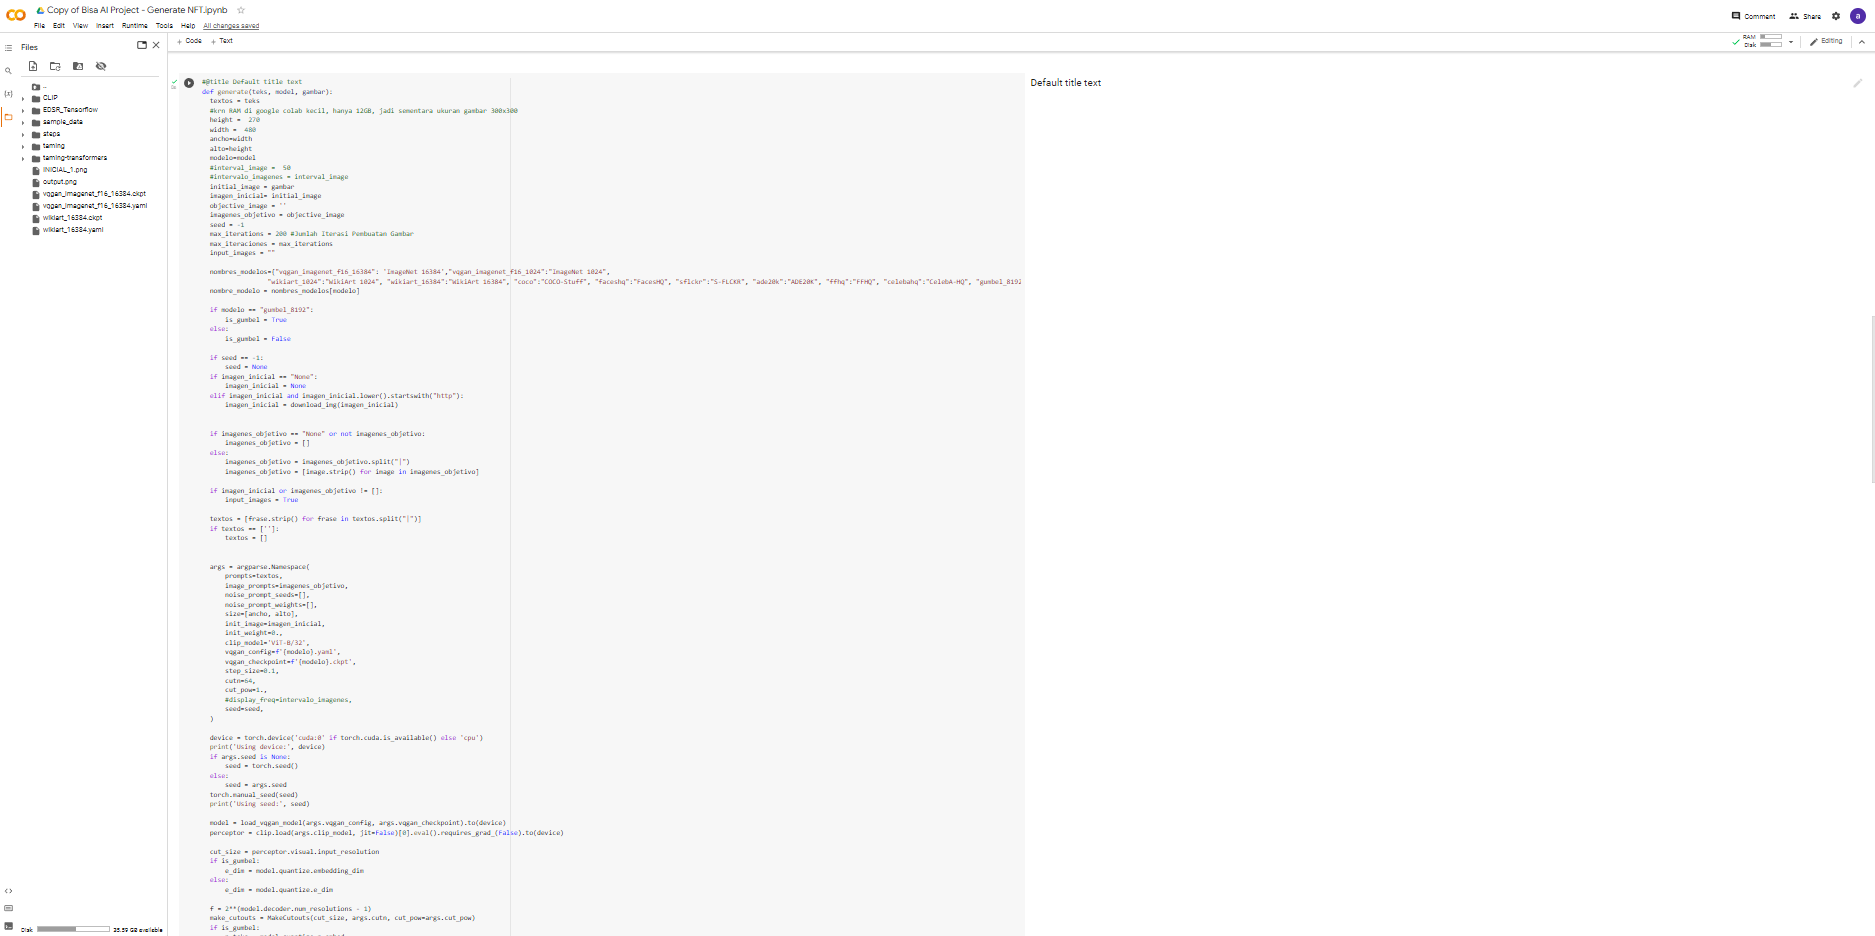Viewport: 1875px width, 936px height.
Task: Click the All changes saved link
Action: pyautogui.click(x=231, y=26)
